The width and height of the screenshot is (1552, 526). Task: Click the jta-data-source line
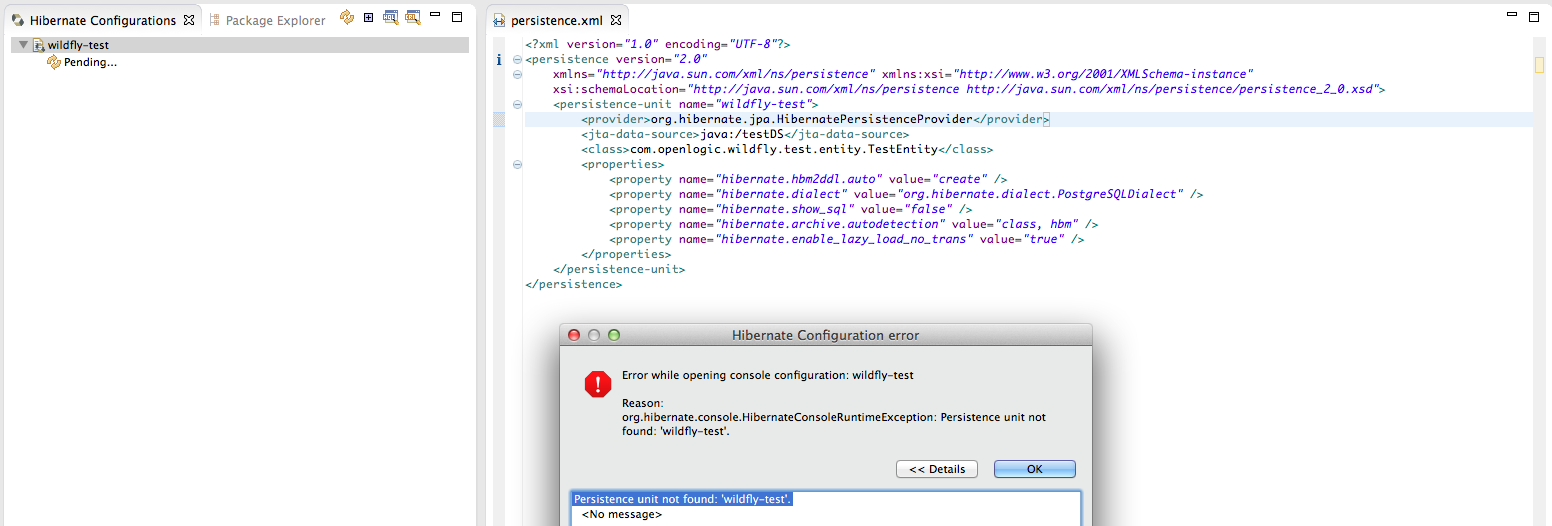coord(745,135)
